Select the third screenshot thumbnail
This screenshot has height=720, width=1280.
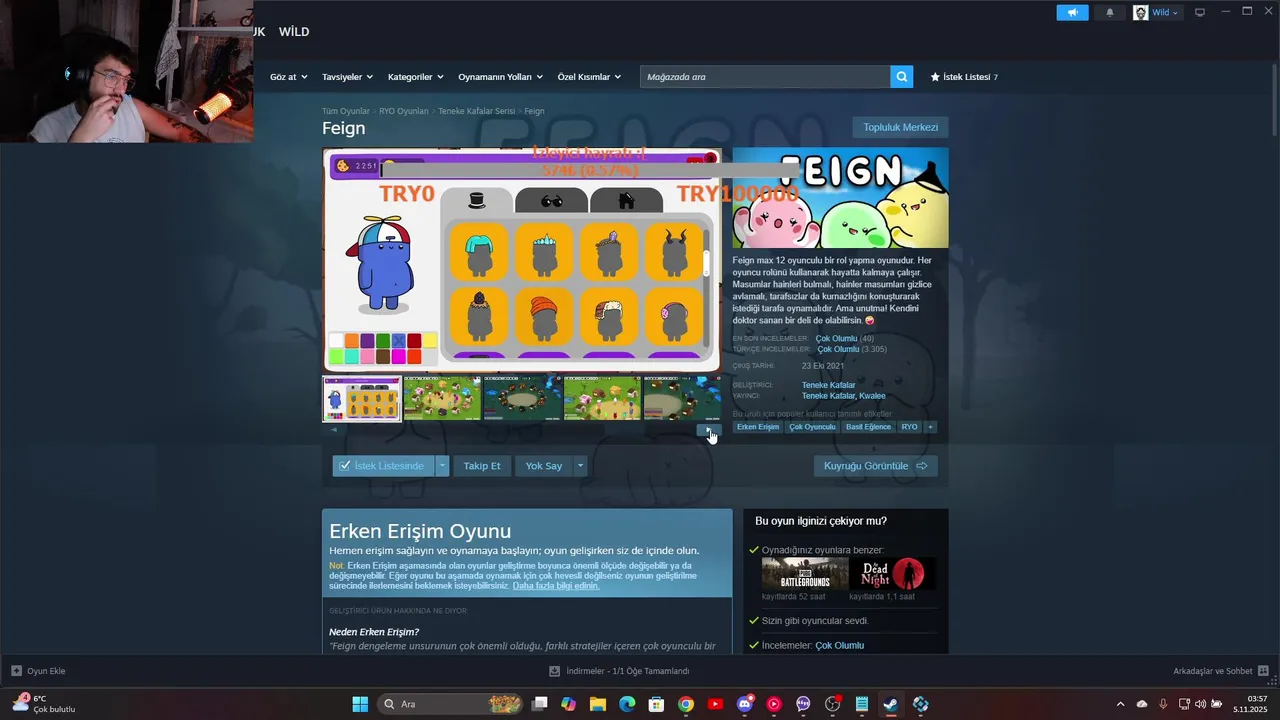(522, 398)
